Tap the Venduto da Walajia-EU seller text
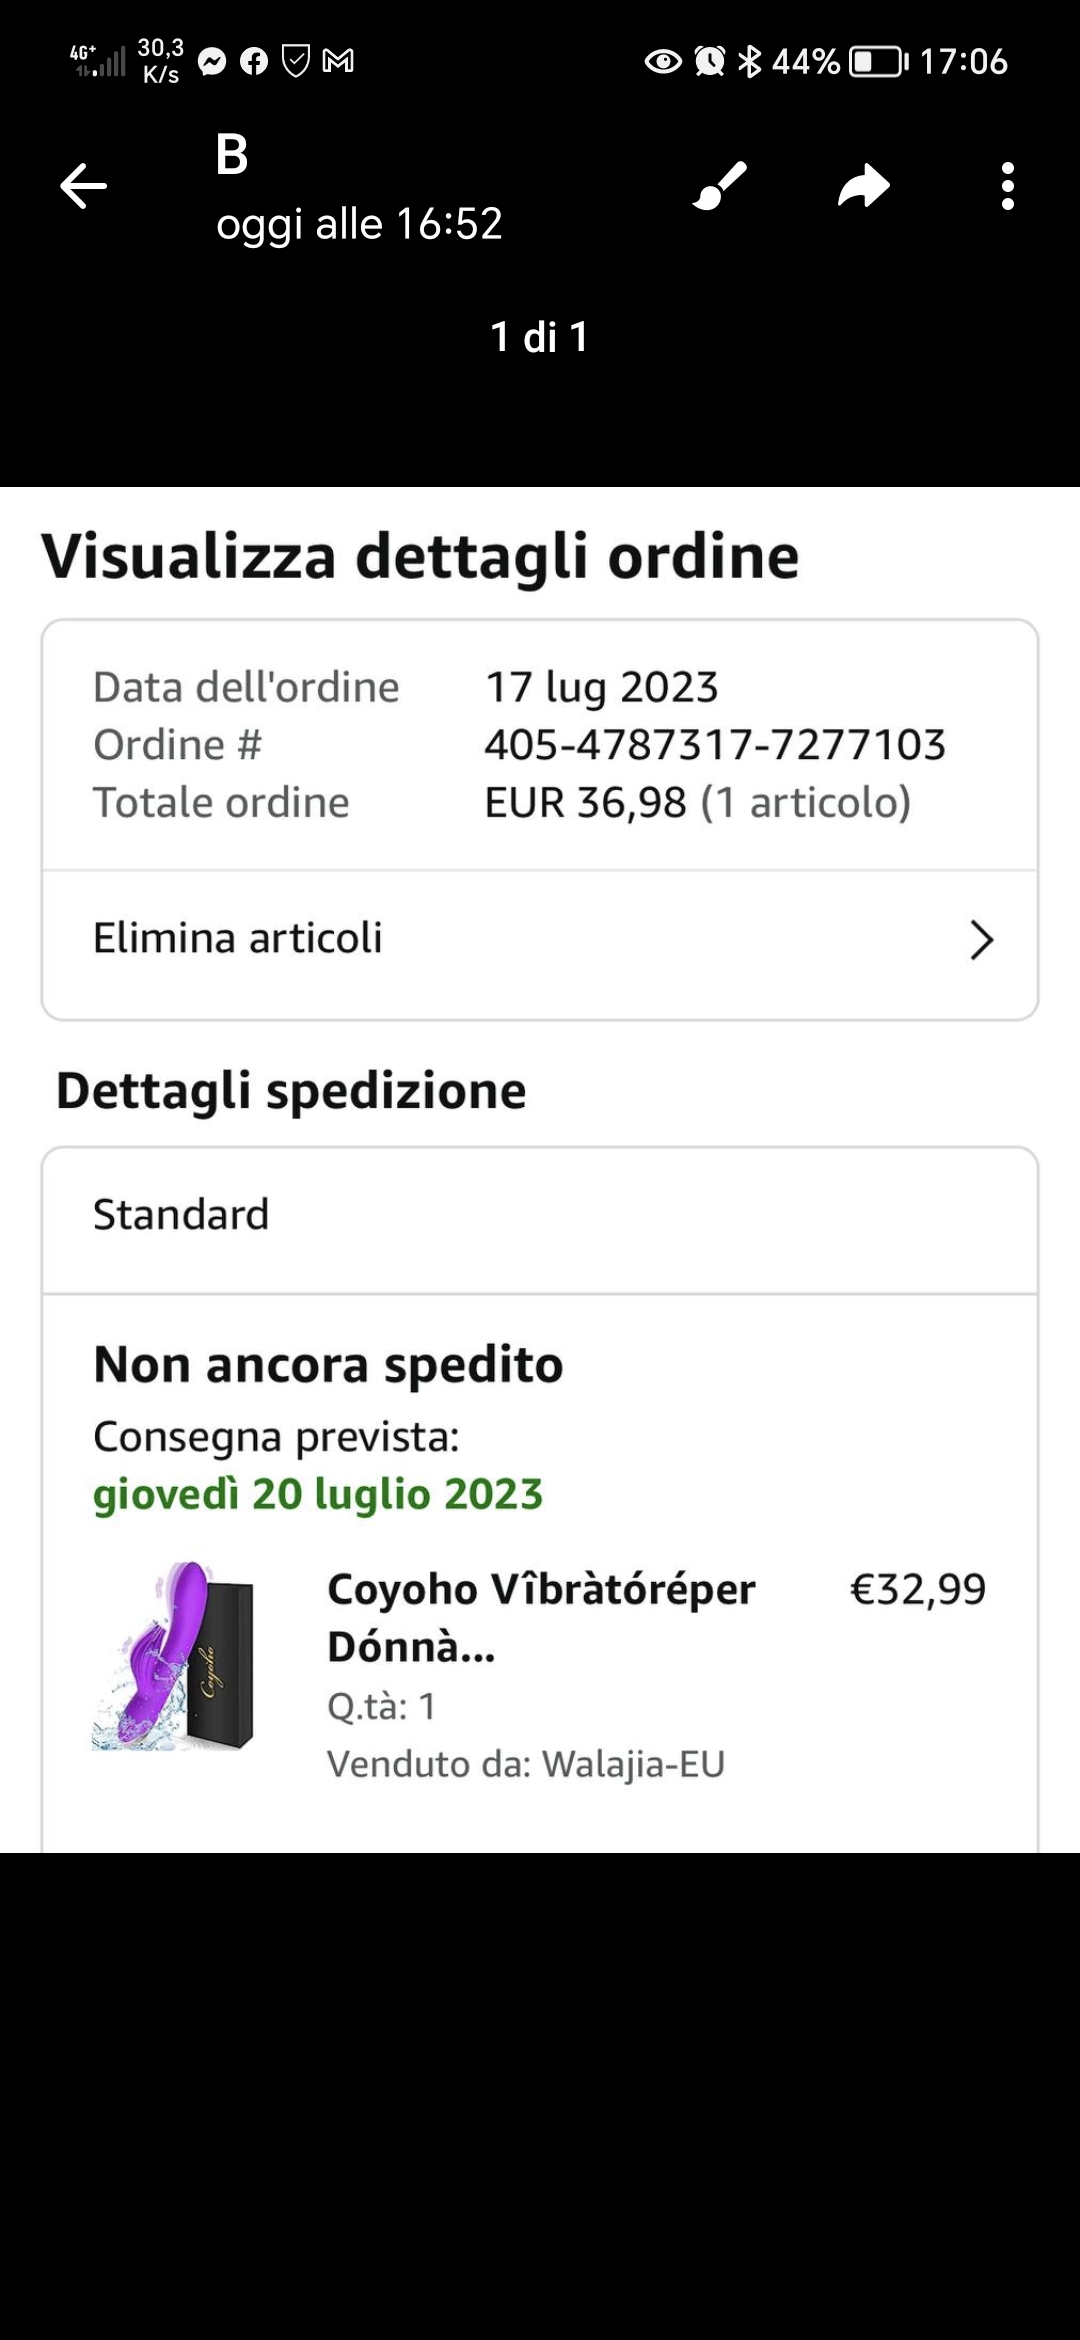1080x2340 pixels. tap(525, 1764)
